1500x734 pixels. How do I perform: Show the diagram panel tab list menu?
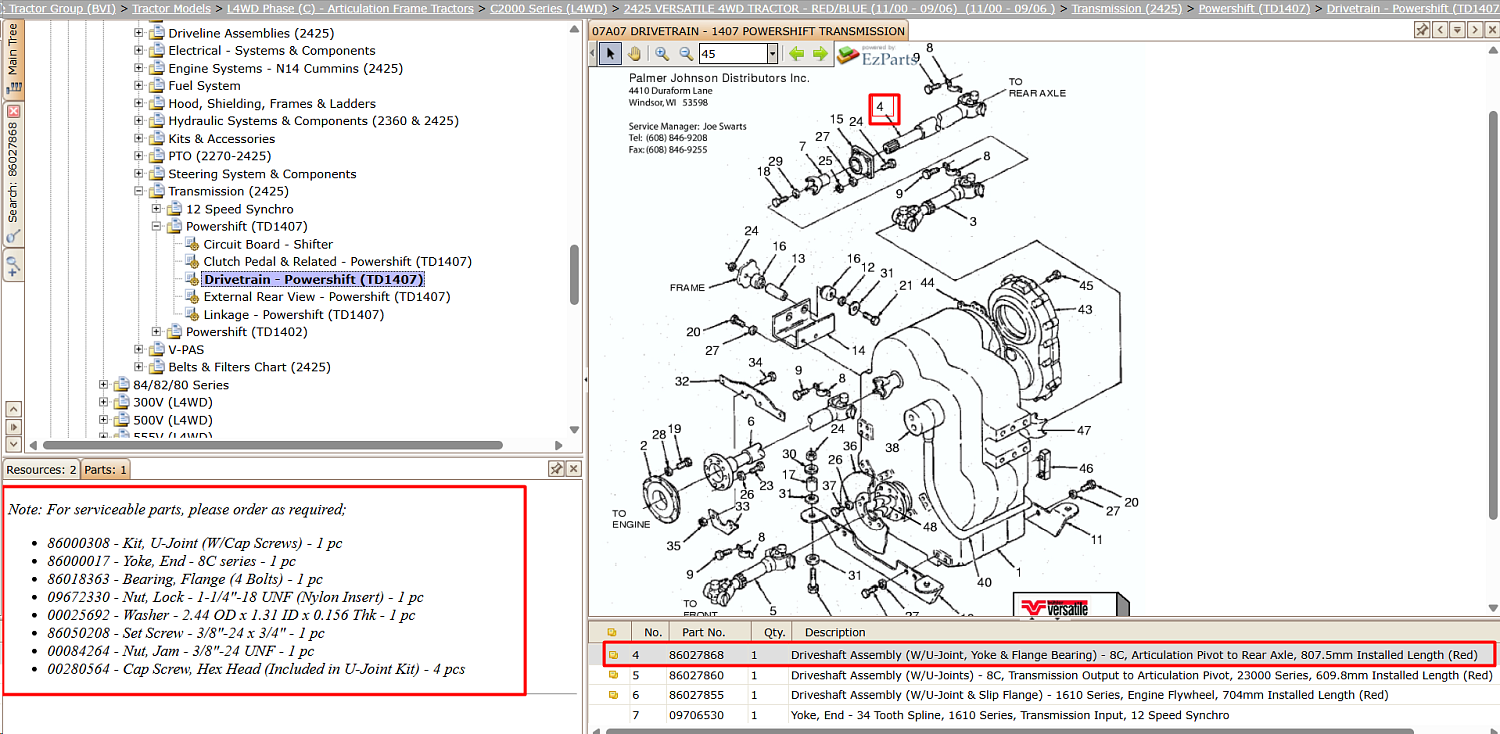pyautogui.click(x=1458, y=30)
